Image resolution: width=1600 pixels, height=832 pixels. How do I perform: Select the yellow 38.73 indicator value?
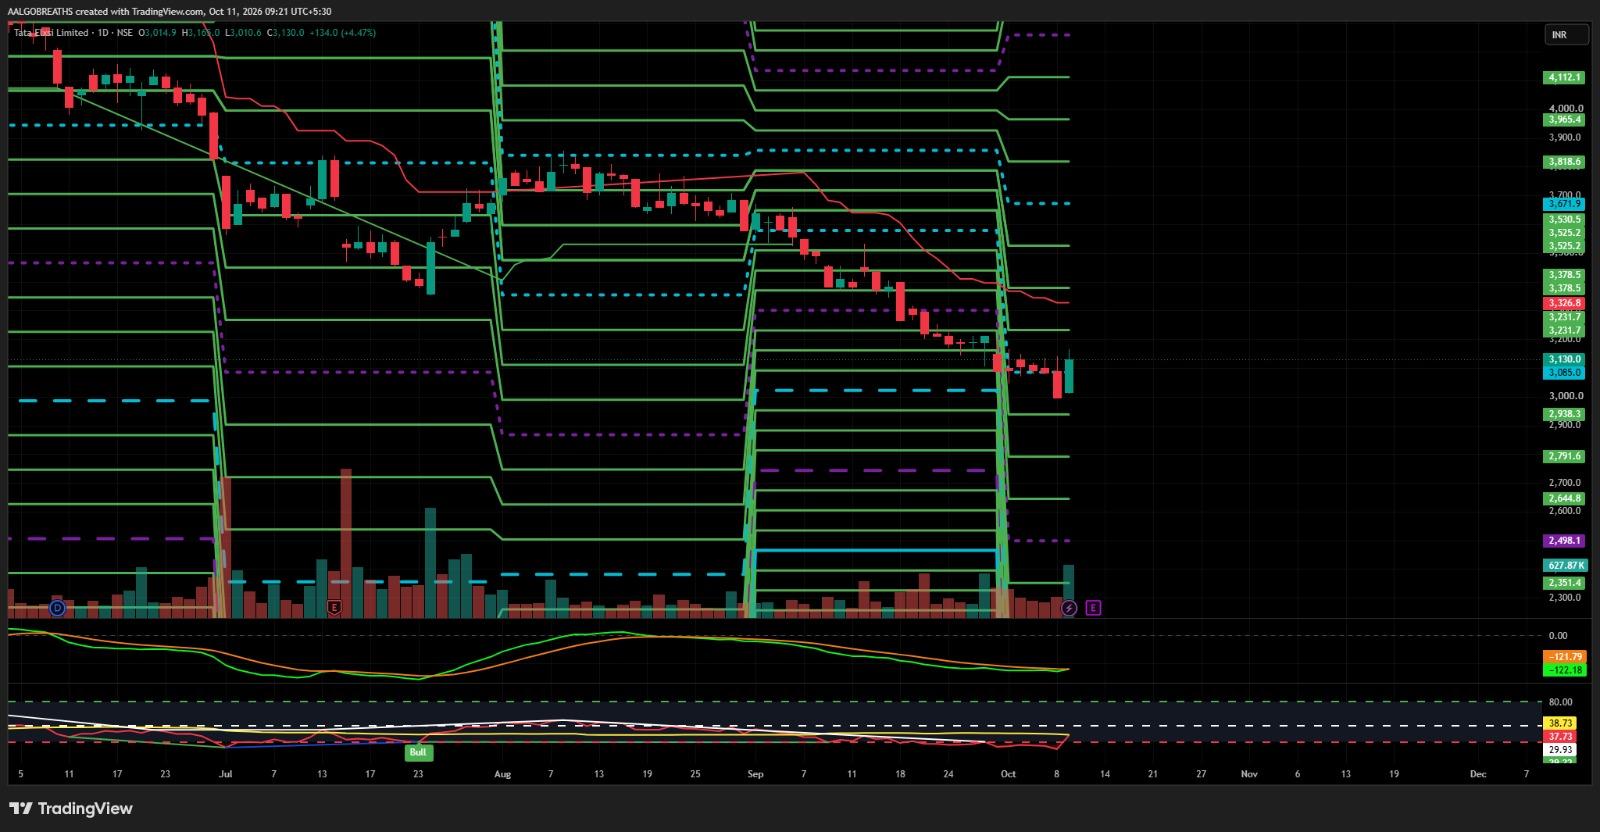pos(1561,723)
